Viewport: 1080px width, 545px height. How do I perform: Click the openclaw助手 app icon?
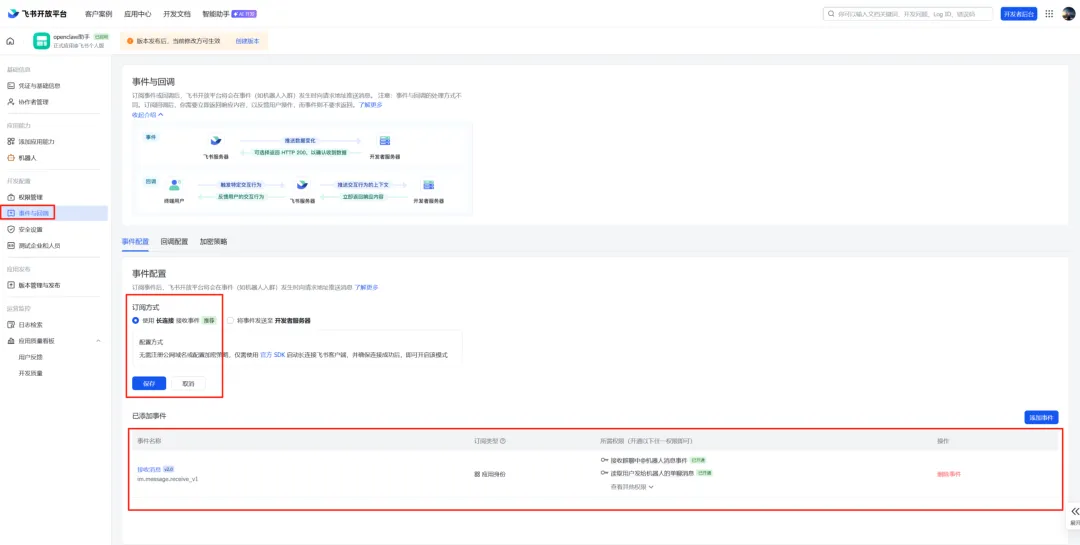(41, 41)
